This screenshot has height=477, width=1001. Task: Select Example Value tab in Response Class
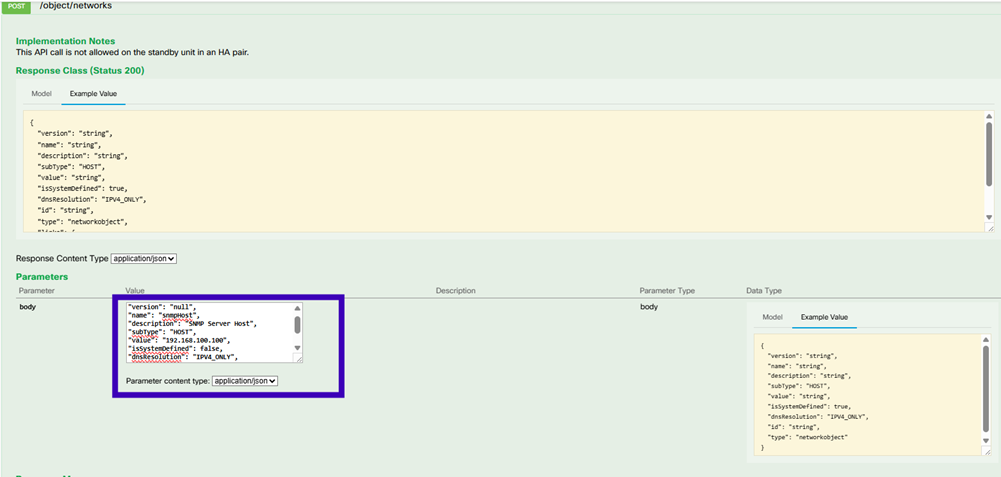click(93, 93)
